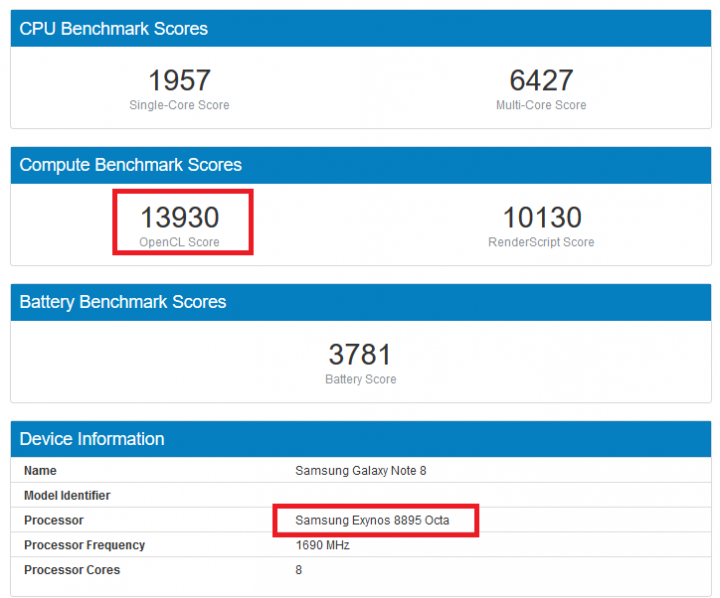The width and height of the screenshot is (720, 598).
Task: Select the Samsung Exynos 8895 Octa value
Action: 372,520
